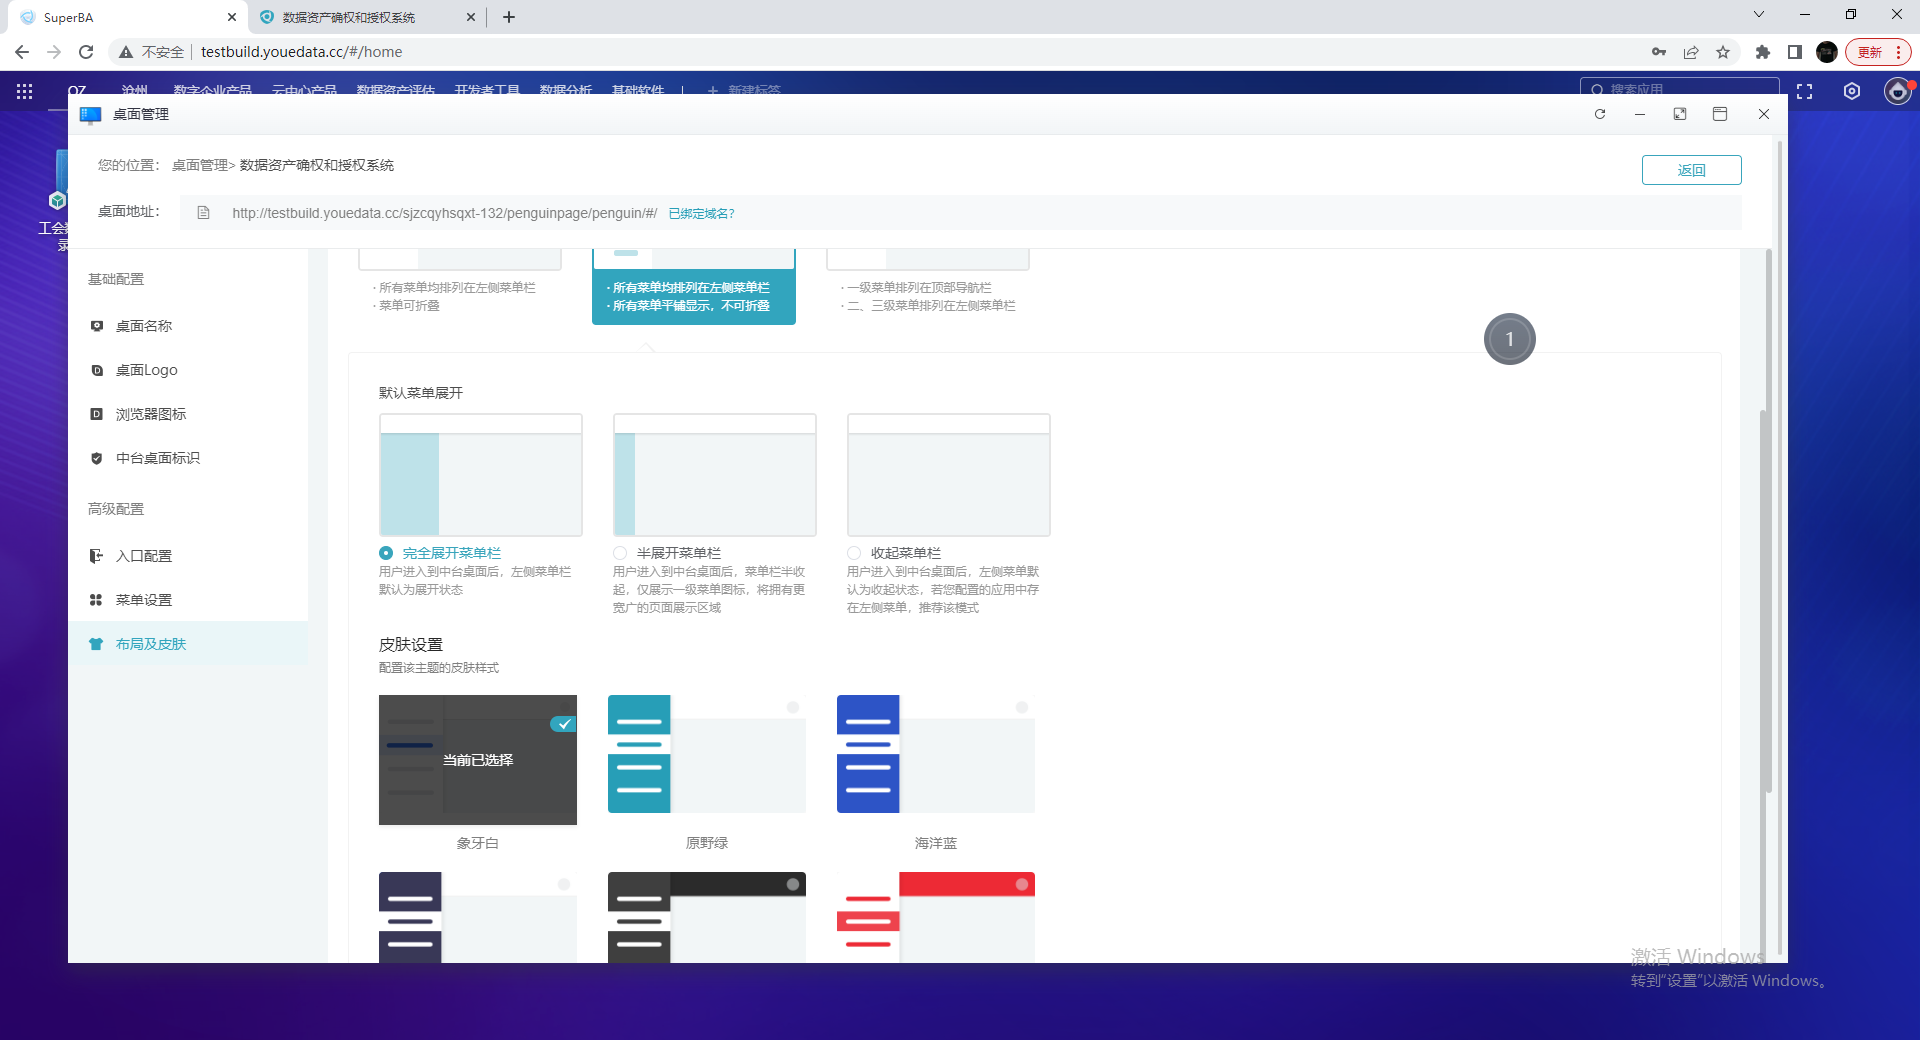Open the apps grid launcher icon
Screen dimensions: 1920x1040
pyautogui.click(x=24, y=91)
